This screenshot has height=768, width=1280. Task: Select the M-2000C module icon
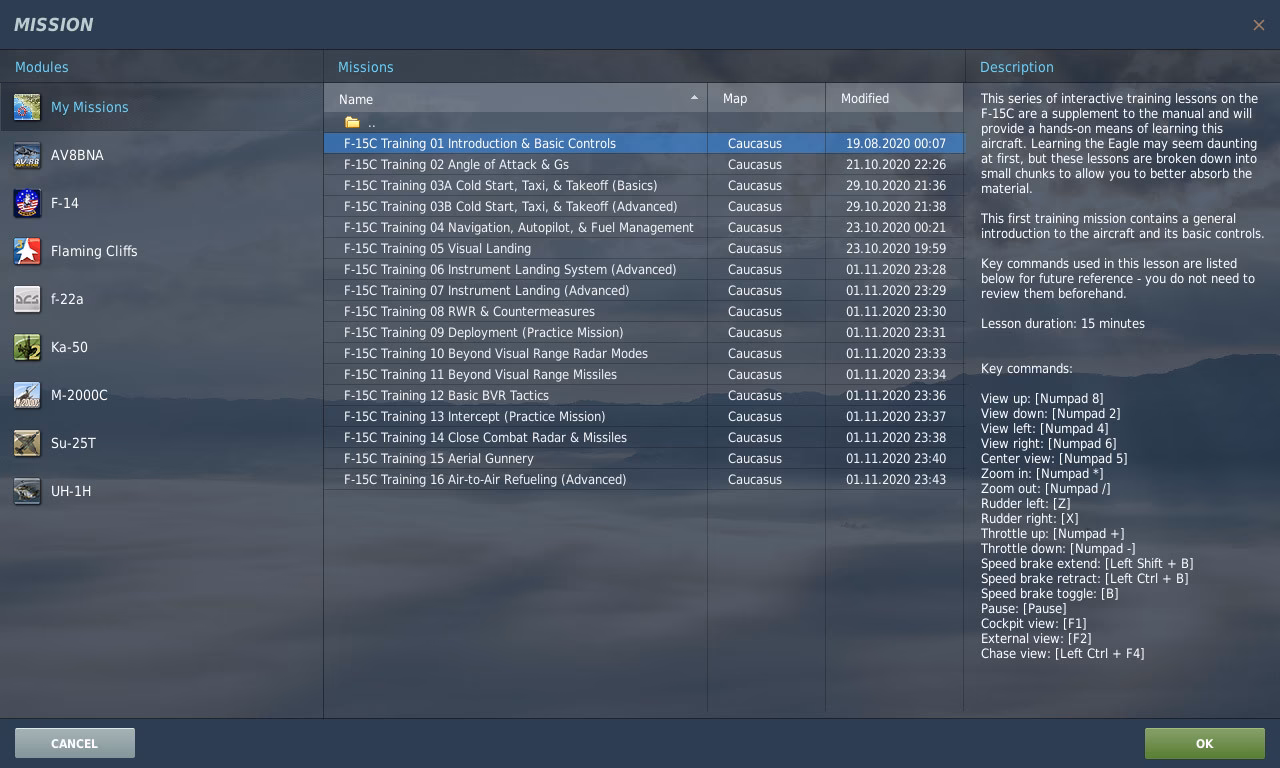27,395
